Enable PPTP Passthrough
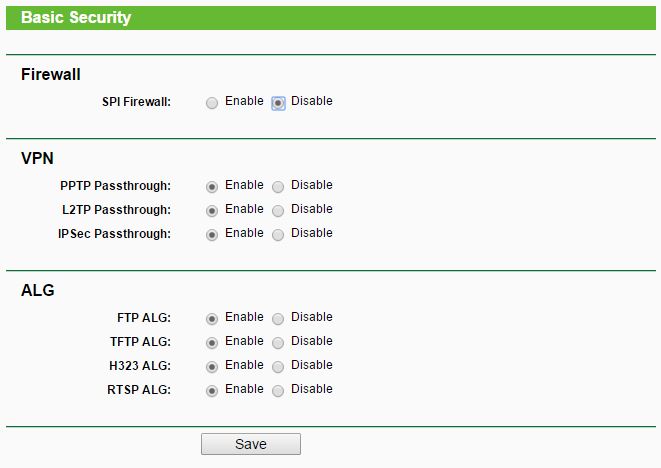The width and height of the screenshot is (661, 468). coord(212,187)
